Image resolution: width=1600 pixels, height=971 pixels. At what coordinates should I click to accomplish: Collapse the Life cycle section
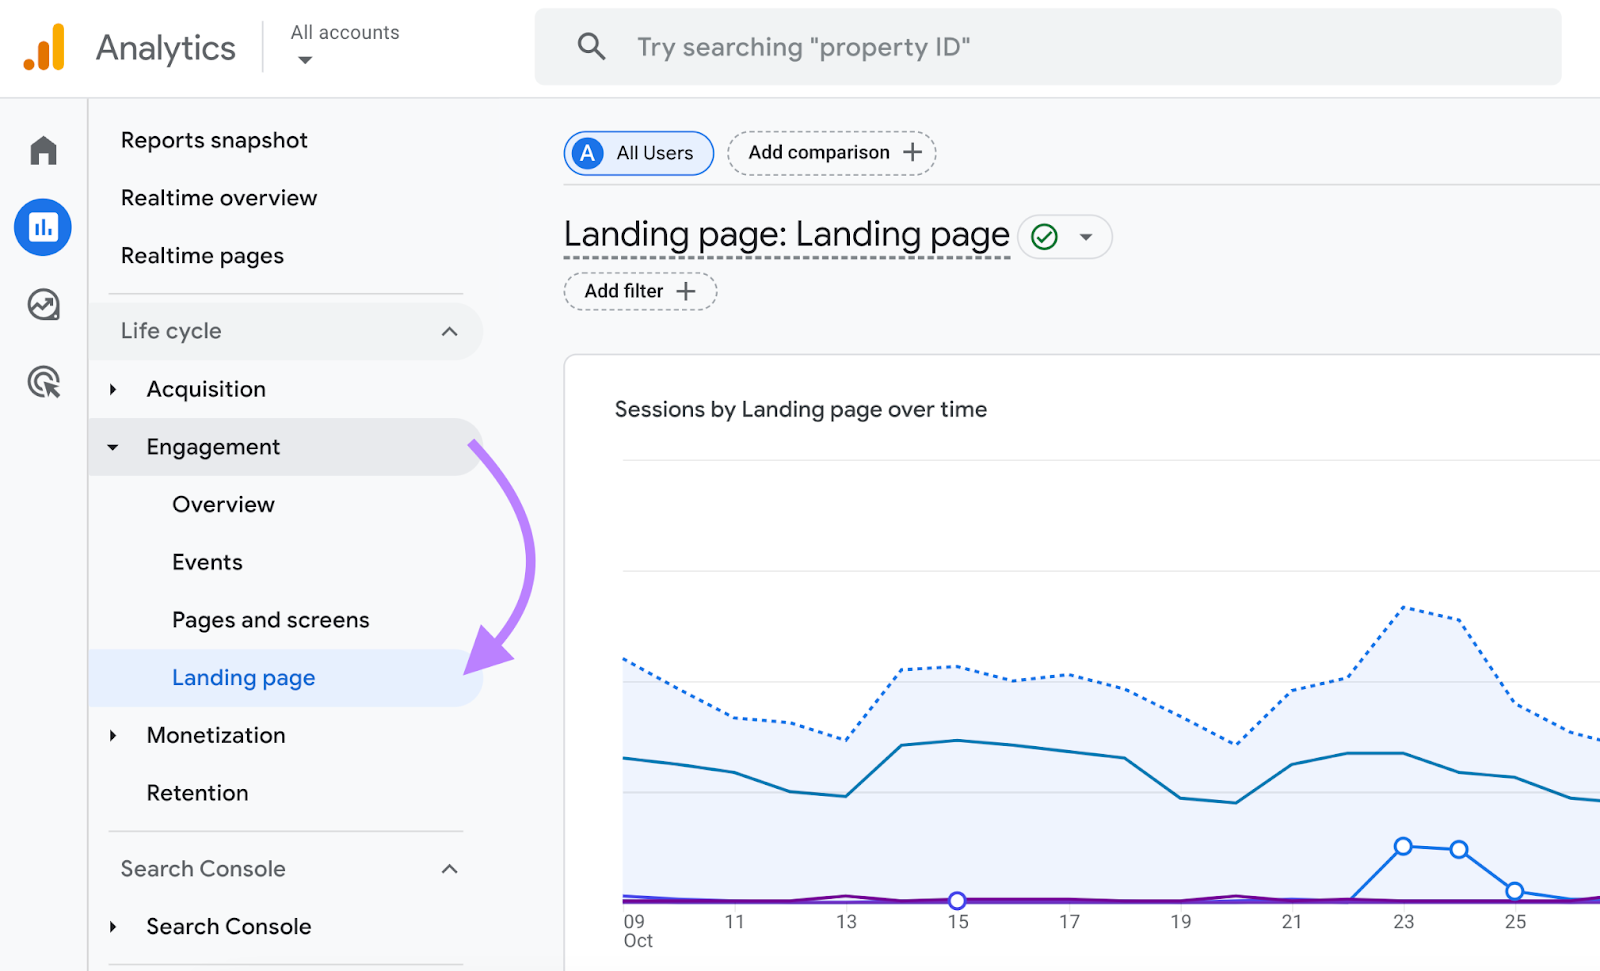pyautogui.click(x=449, y=331)
